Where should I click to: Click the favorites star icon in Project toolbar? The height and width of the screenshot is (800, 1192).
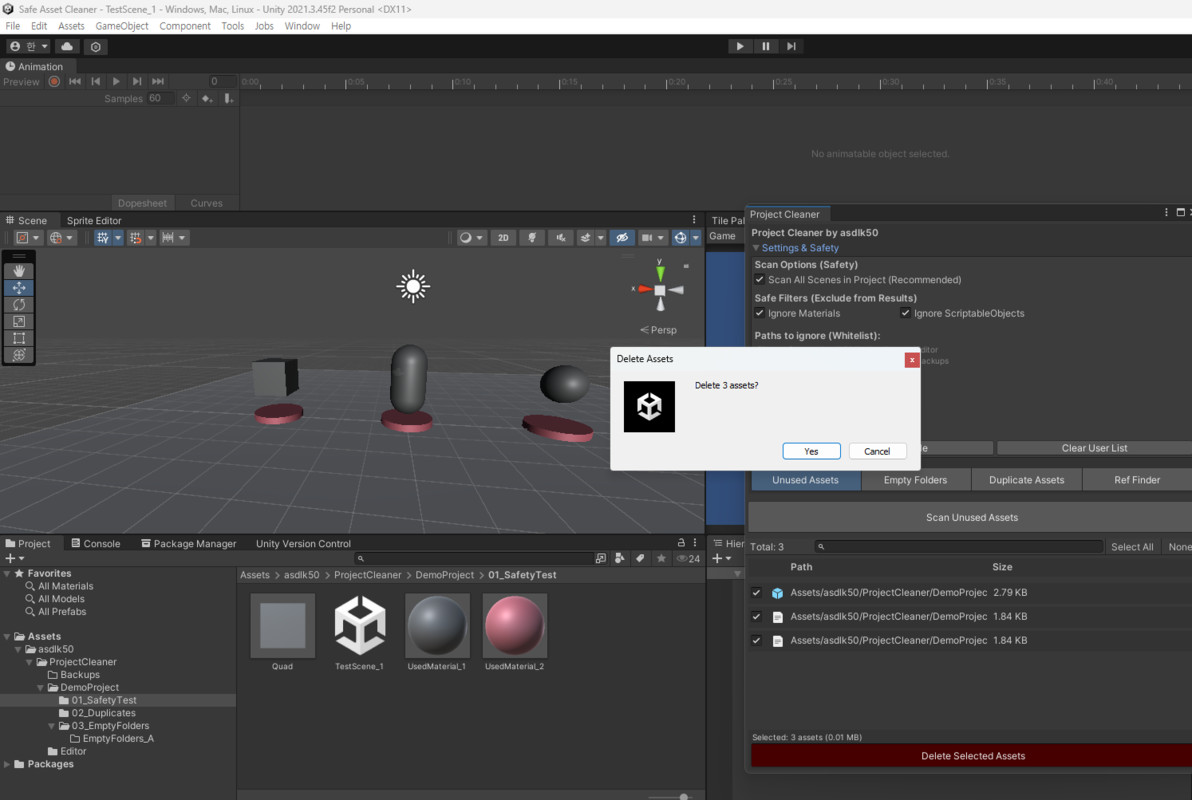tap(661, 558)
